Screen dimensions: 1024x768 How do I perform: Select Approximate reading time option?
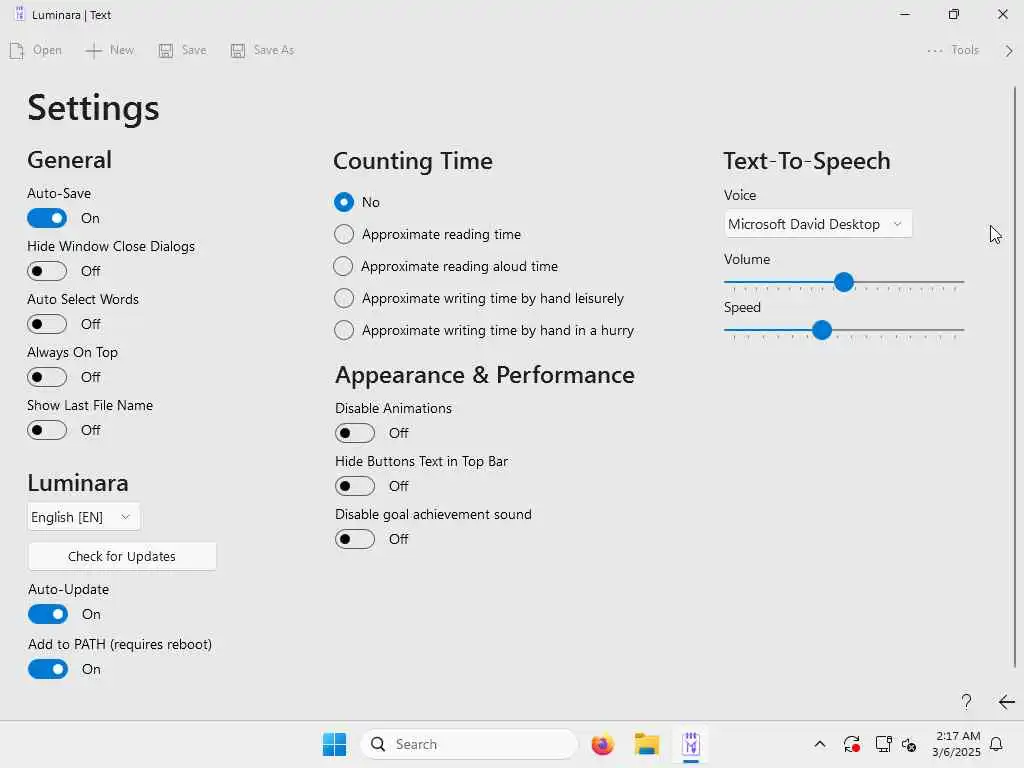pos(344,234)
